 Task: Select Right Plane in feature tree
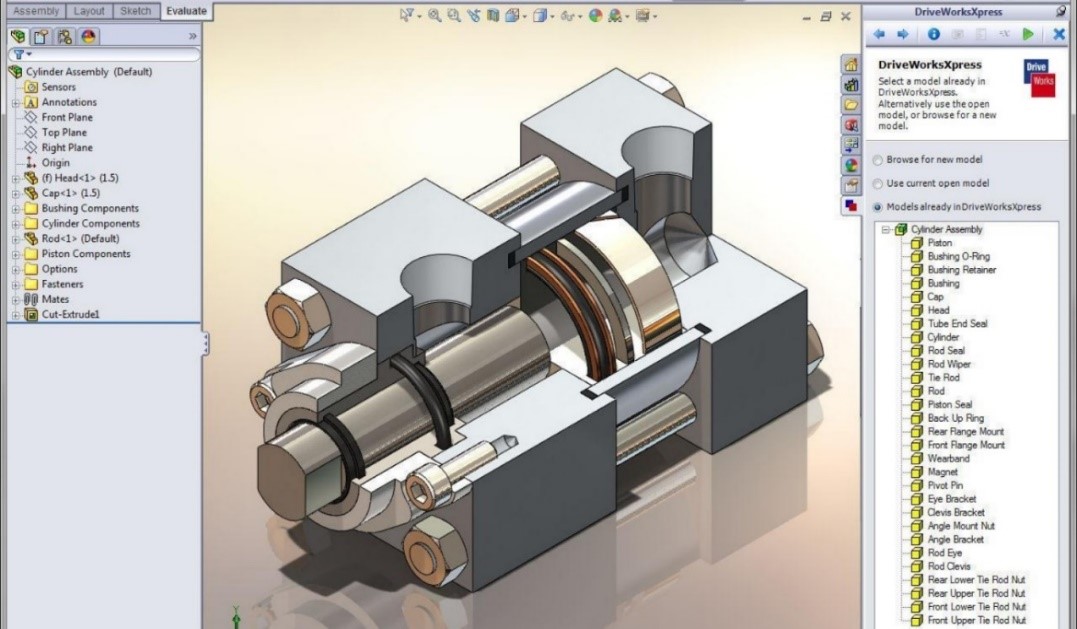coord(67,148)
